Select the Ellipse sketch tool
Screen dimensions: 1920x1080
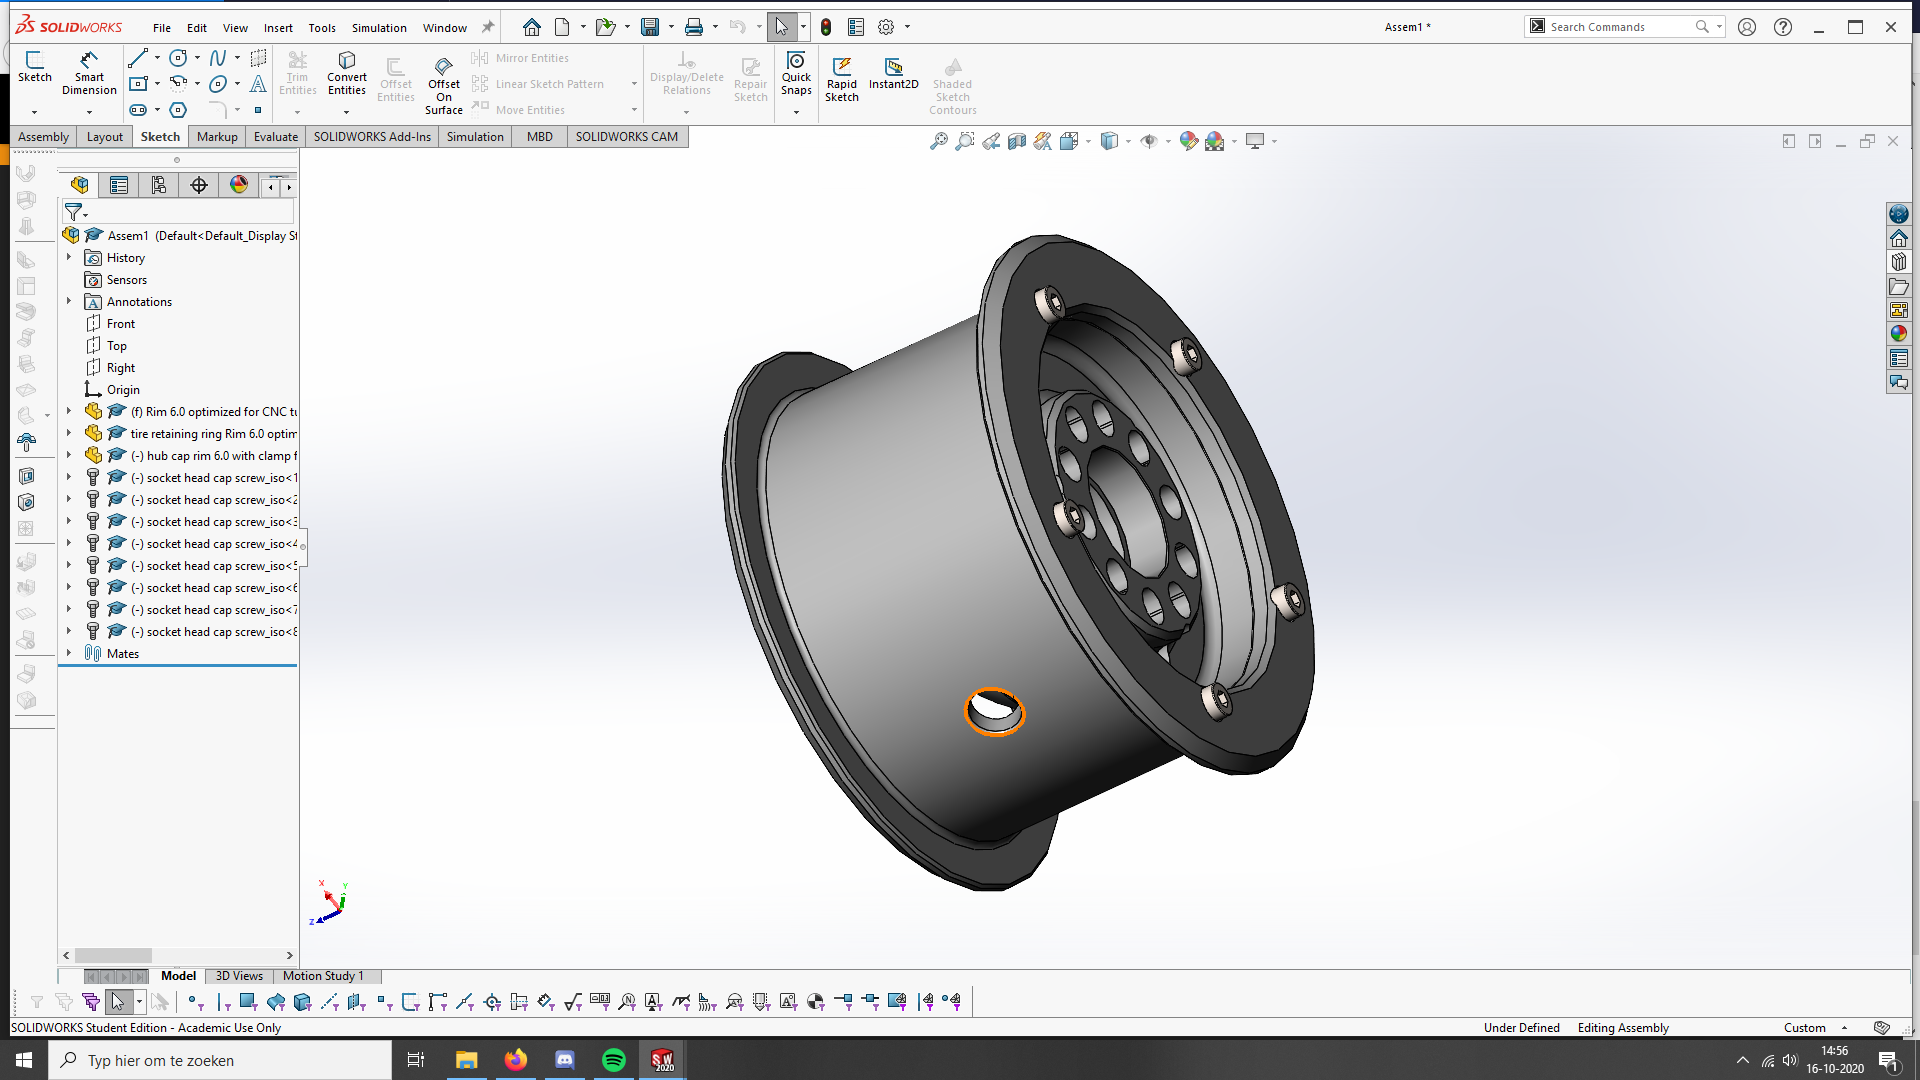[x=218, y=84]
